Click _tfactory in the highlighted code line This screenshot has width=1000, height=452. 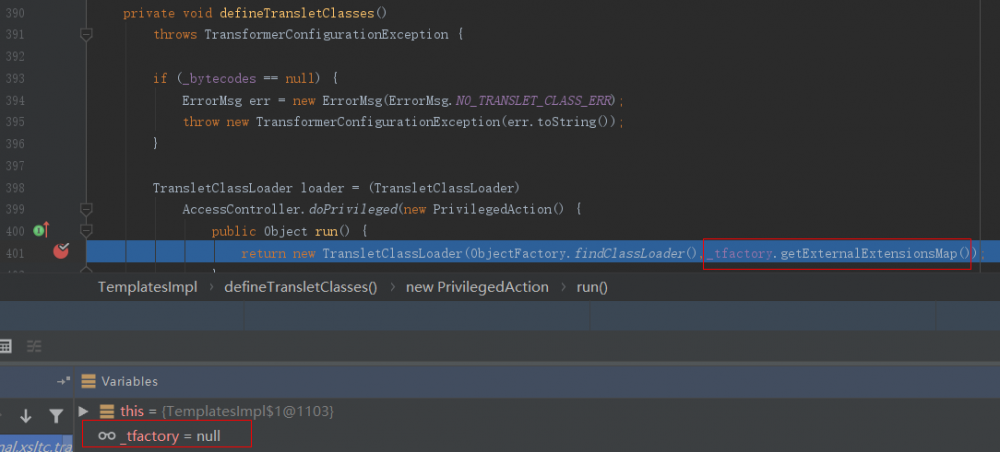[x=740, y=253]
